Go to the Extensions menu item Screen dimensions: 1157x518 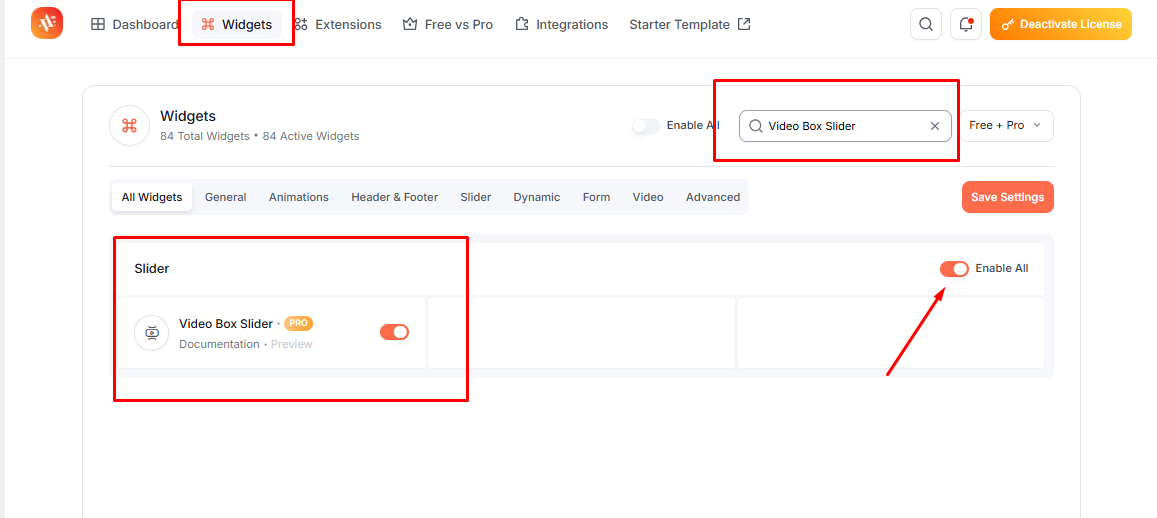point(337,24)
